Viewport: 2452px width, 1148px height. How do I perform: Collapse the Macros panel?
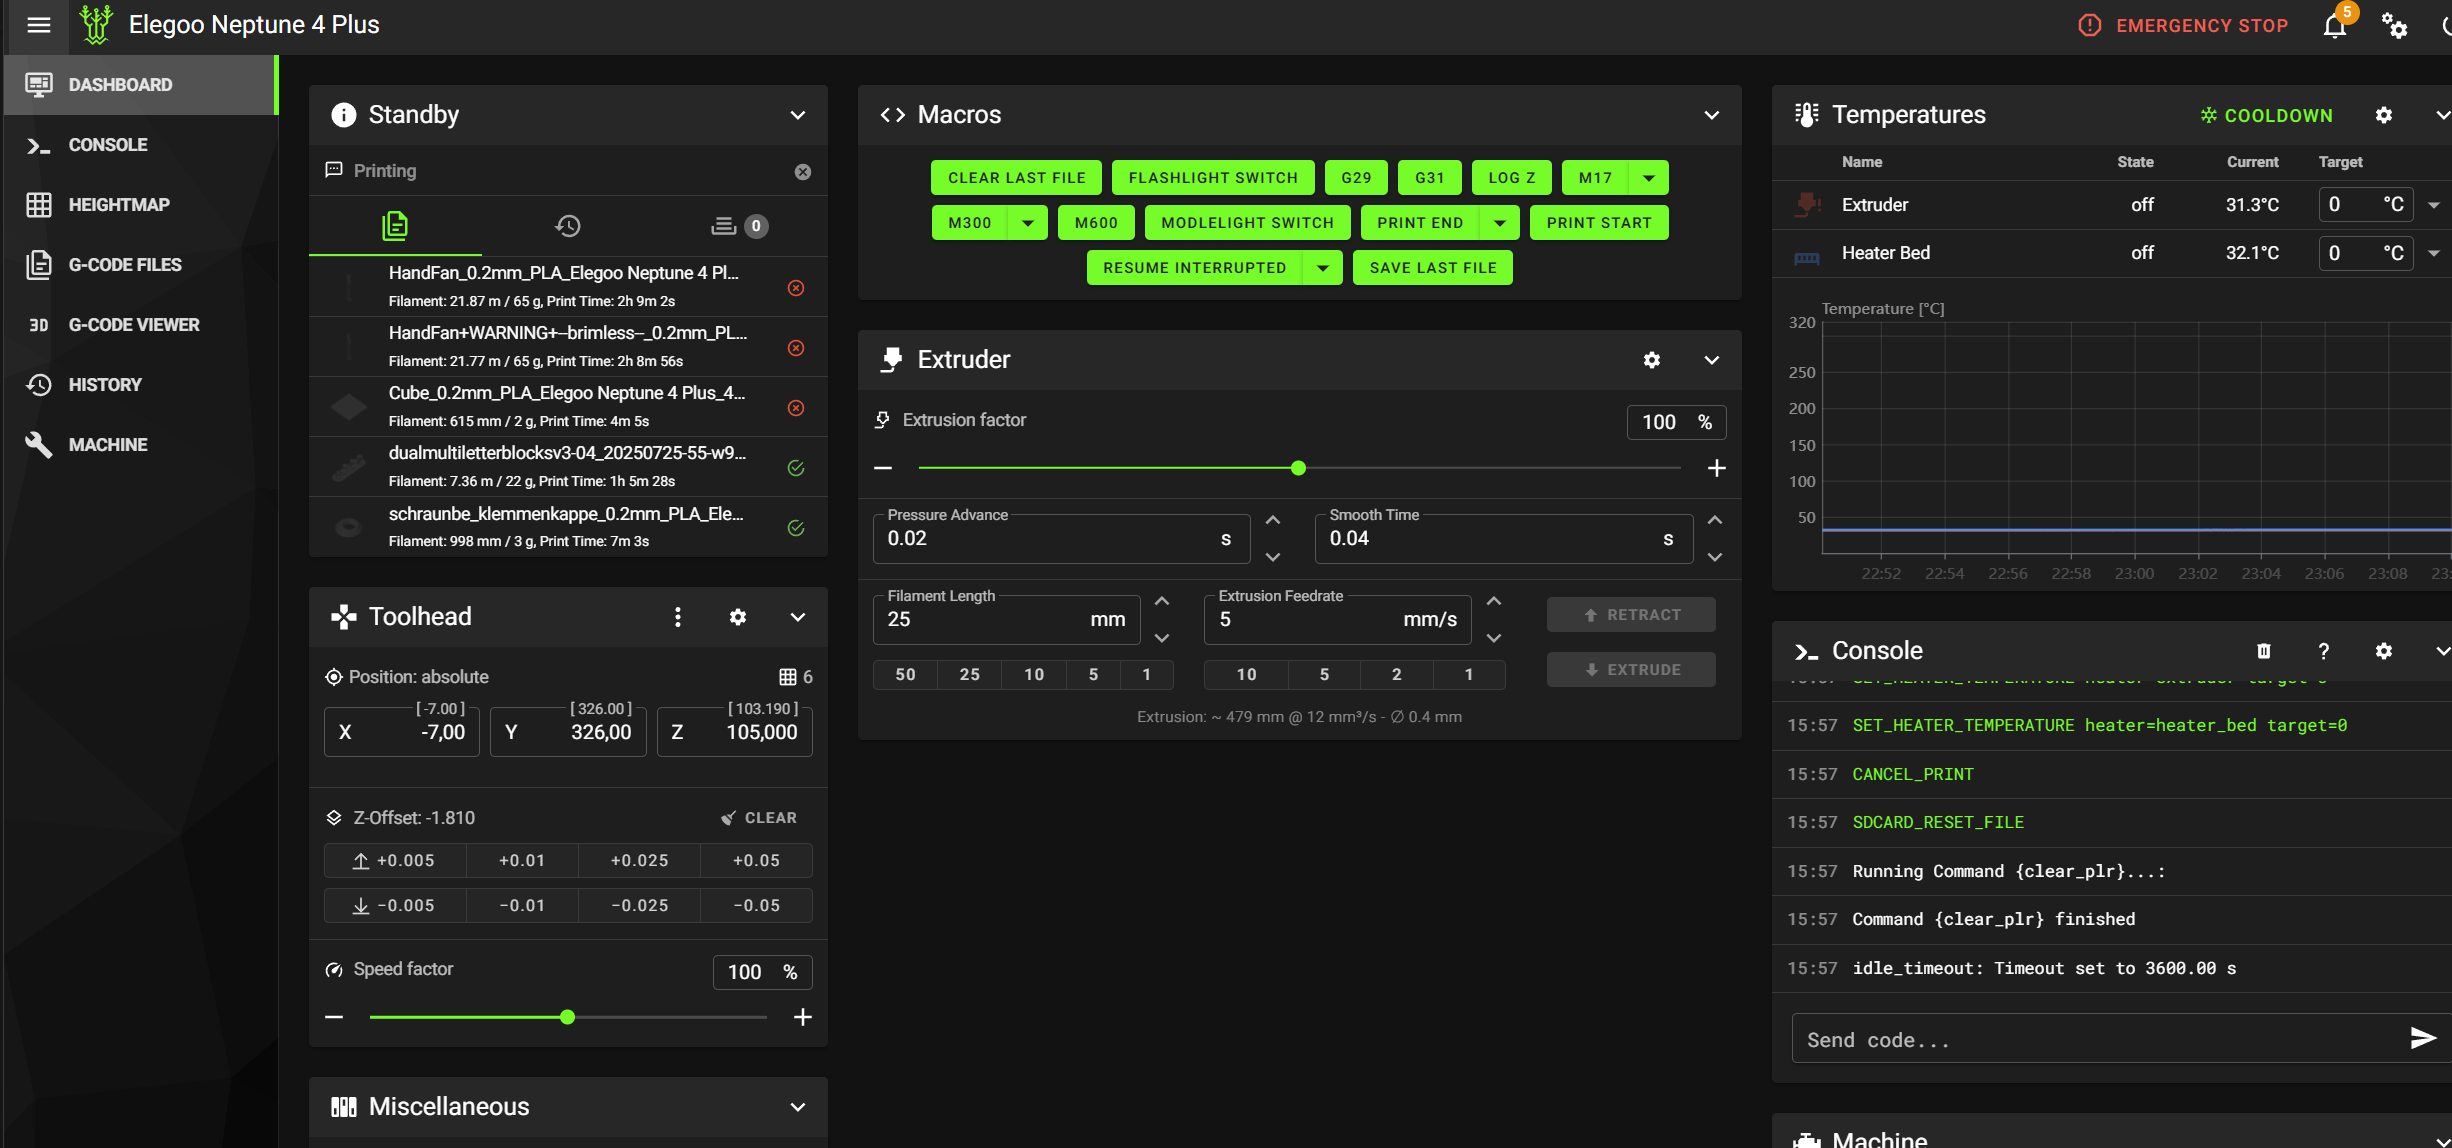tap(1712, 115)
